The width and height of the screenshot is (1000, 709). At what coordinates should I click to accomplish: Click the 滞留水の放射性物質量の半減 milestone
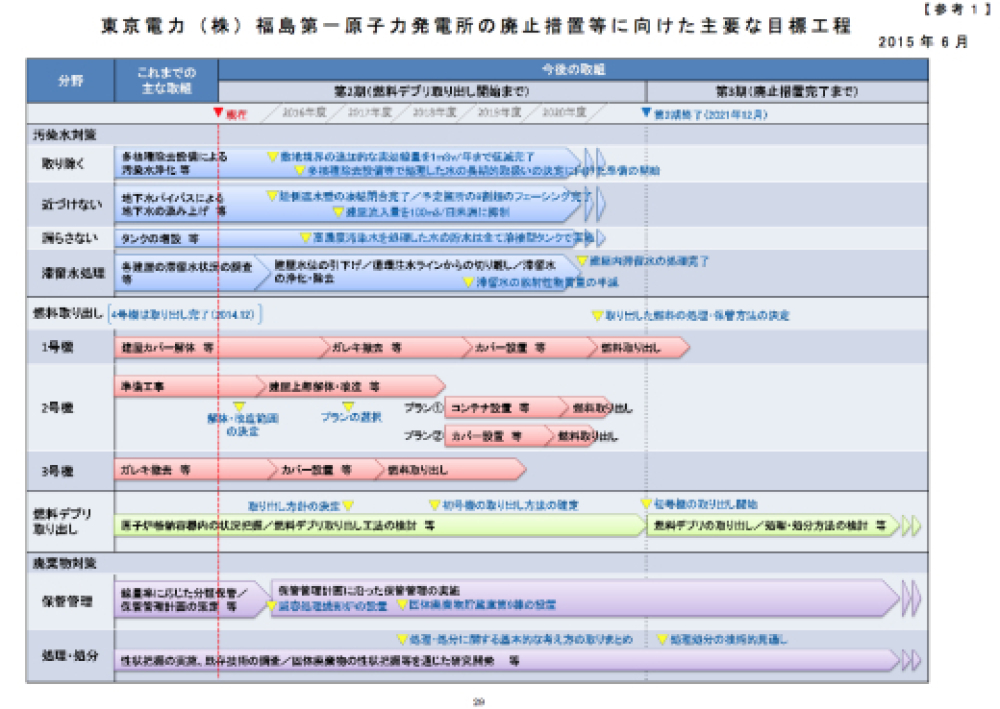pyautogui.click(x=541, y=282)
